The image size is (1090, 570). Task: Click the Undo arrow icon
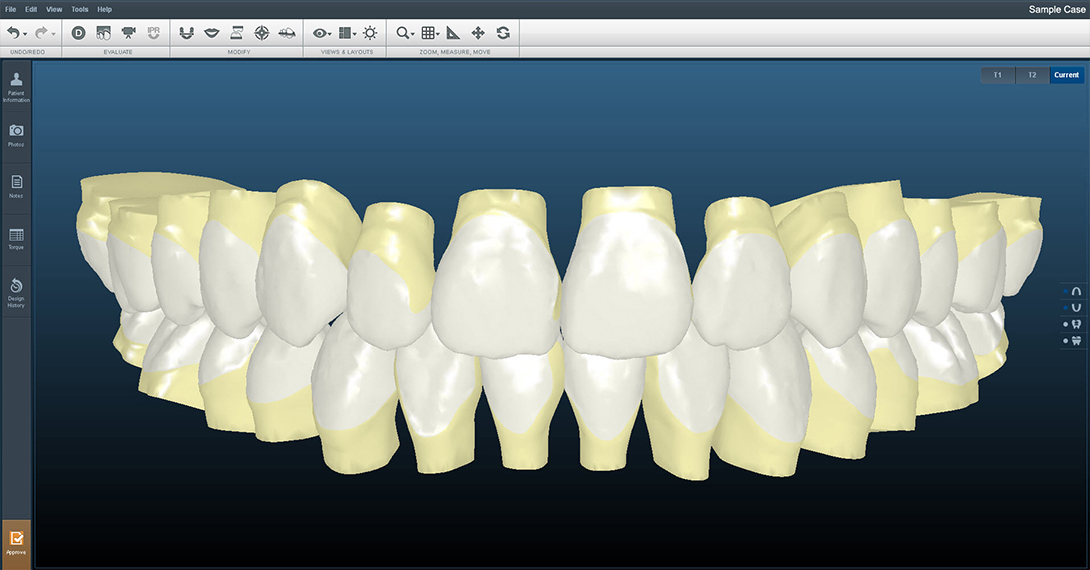(13, 33)
